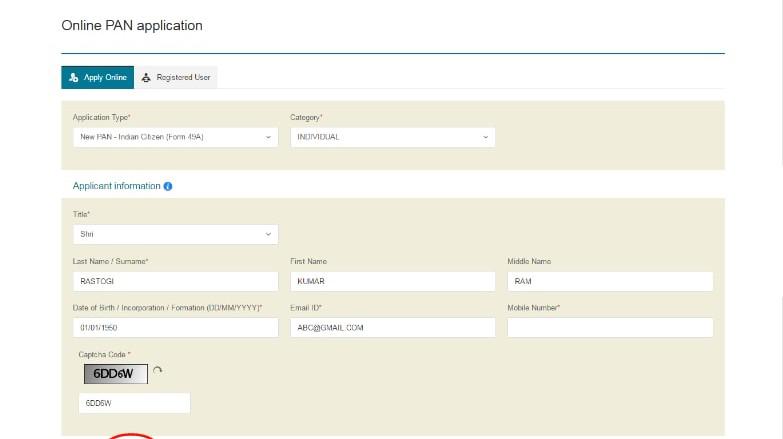Screen dimensions: 783x439
Task: Click the Applicant information heading text
Action: [x=116, y=186]
